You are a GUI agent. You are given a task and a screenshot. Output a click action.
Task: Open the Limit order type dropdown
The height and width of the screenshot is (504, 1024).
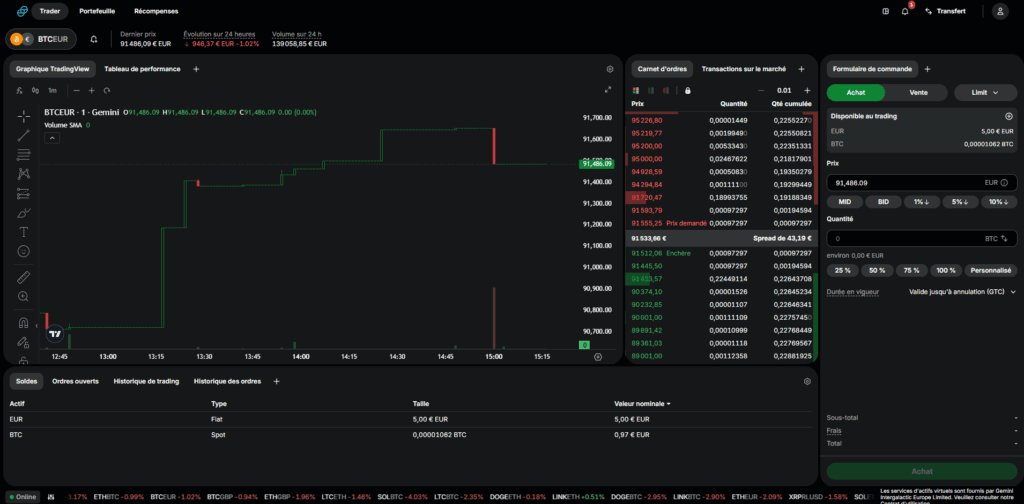(x=985, y=93)
